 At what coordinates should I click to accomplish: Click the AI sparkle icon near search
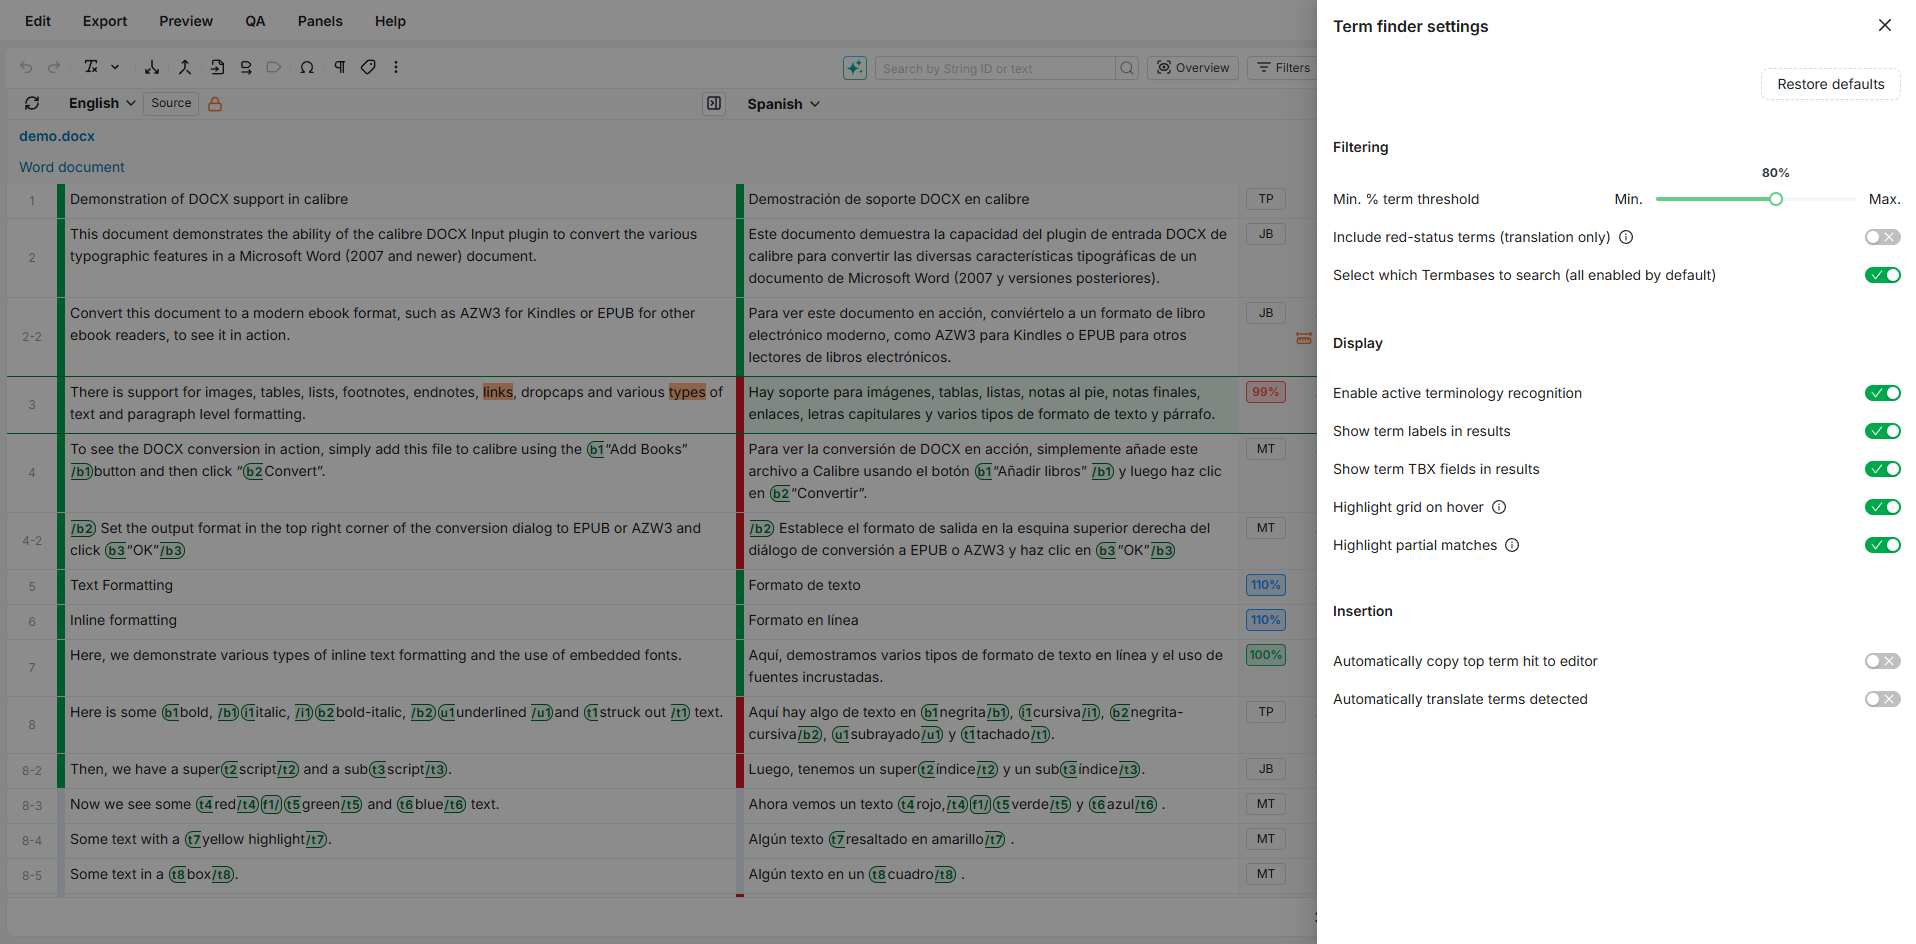click(x=855, y=68)
